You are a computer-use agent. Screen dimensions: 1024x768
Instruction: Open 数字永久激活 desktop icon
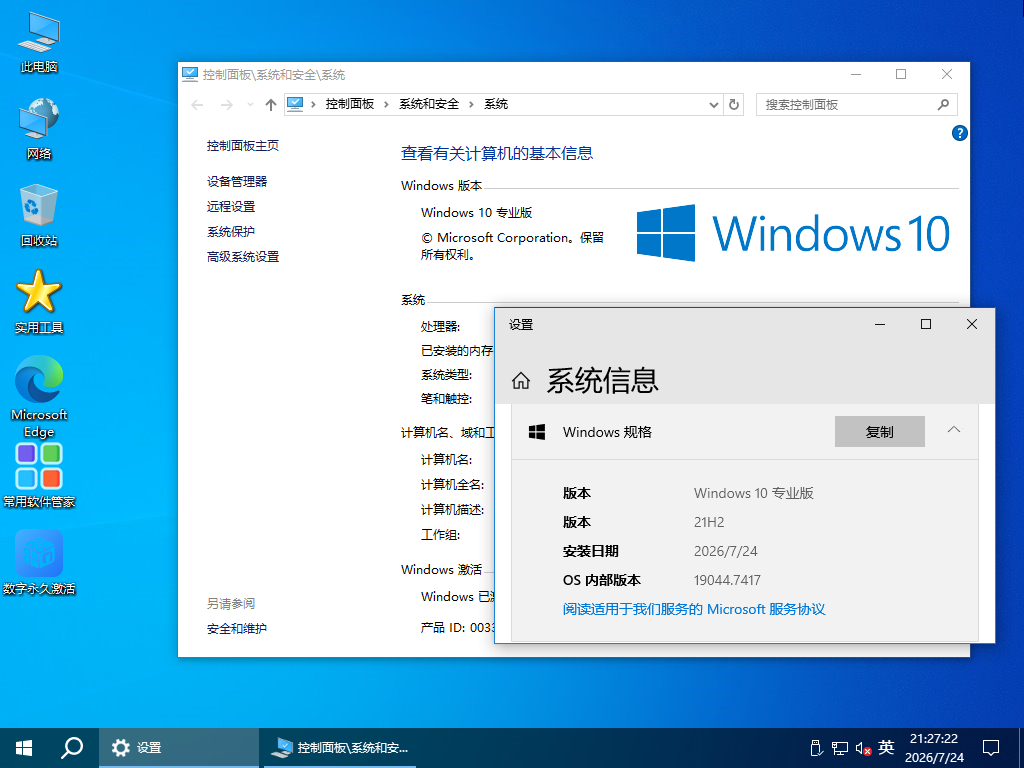(39, 562)
